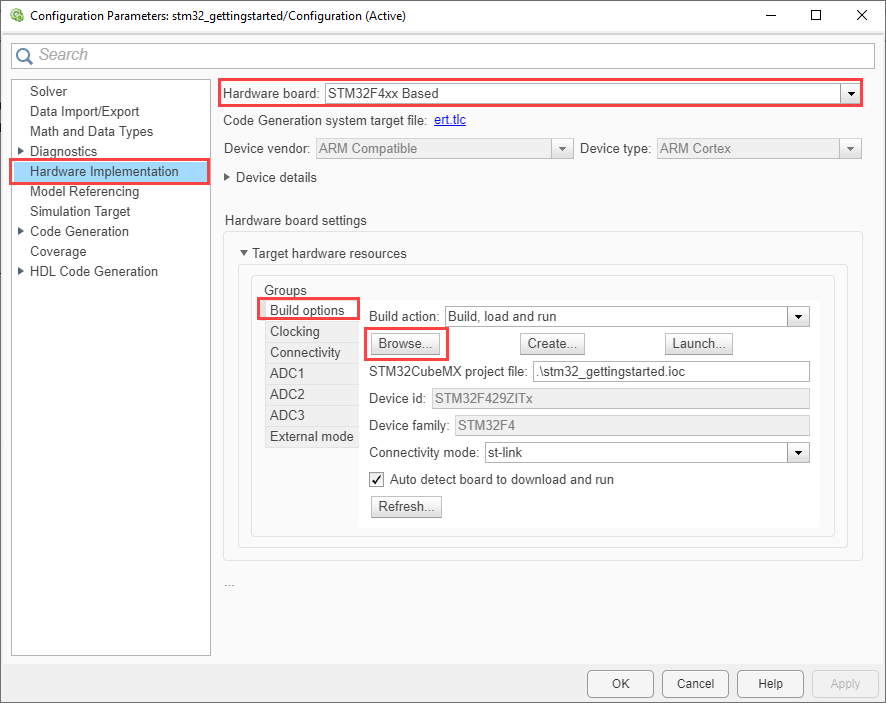Click the Refresh... button
The width and height of the screenshot is (886, 703).
click(x=406, y=507)
